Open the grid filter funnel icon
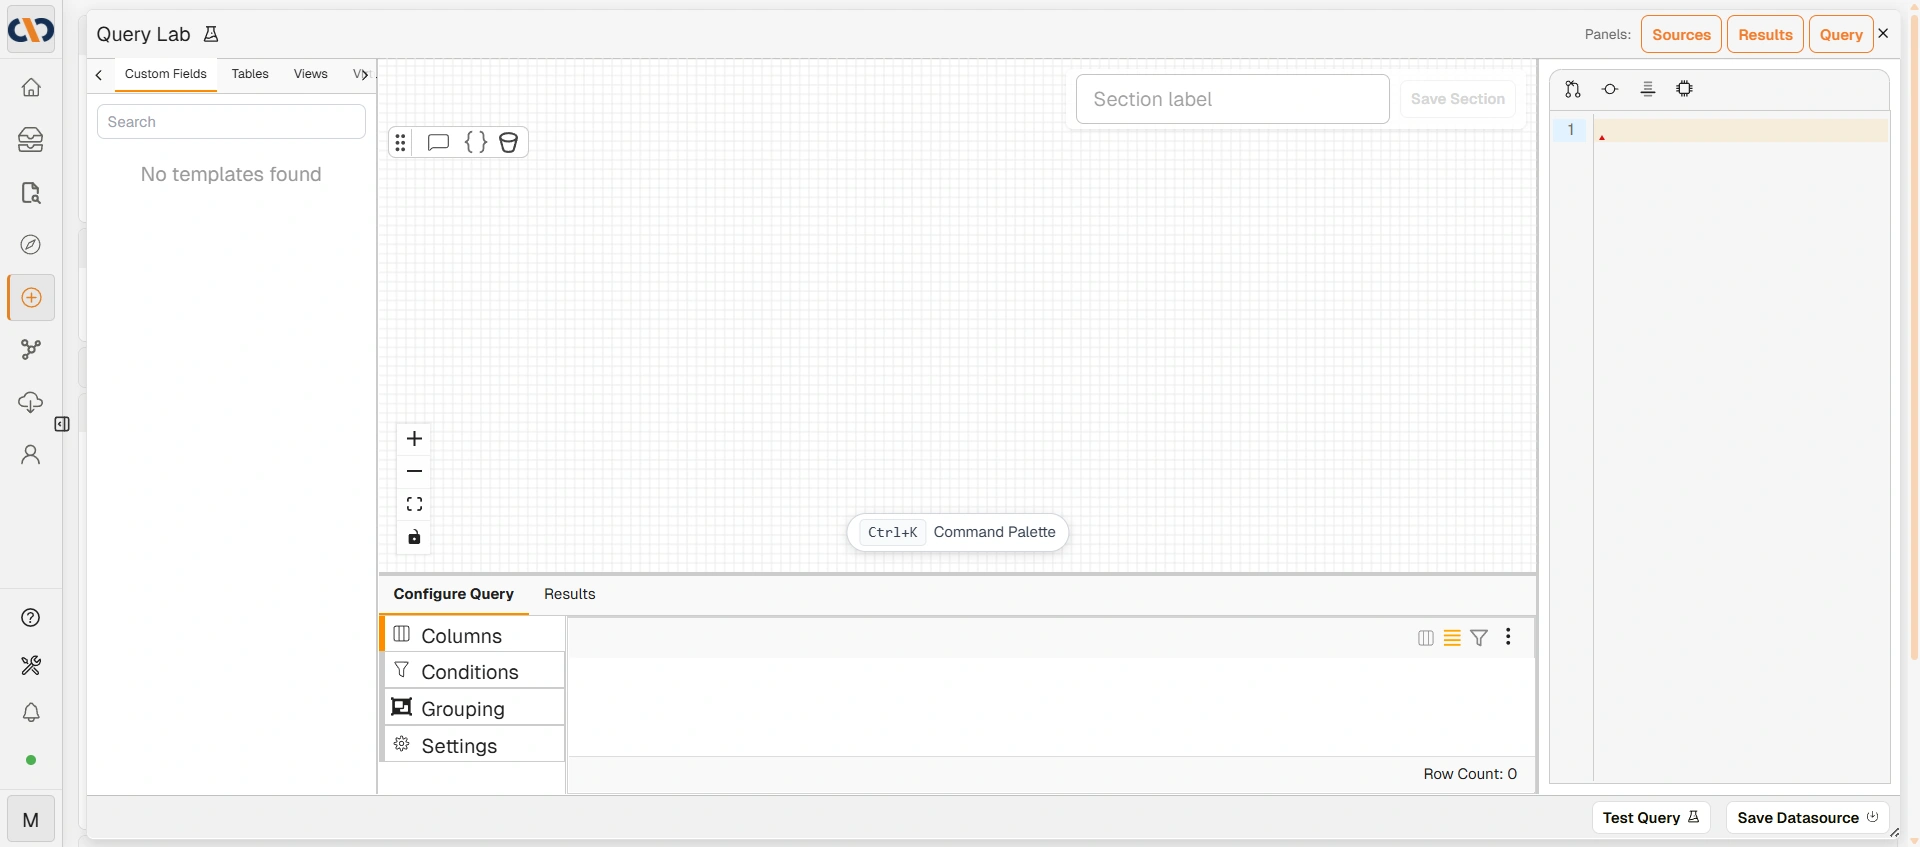 1479,638
